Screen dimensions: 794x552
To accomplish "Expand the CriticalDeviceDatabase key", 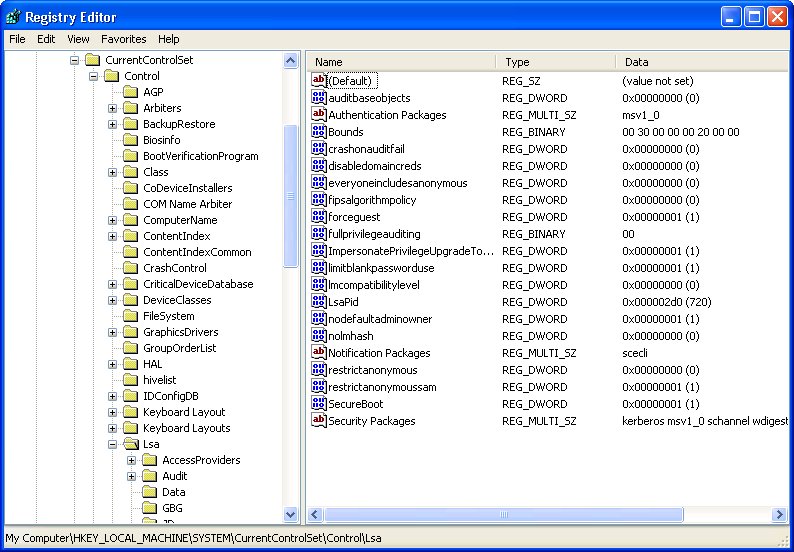I will (x=112, y=285).
